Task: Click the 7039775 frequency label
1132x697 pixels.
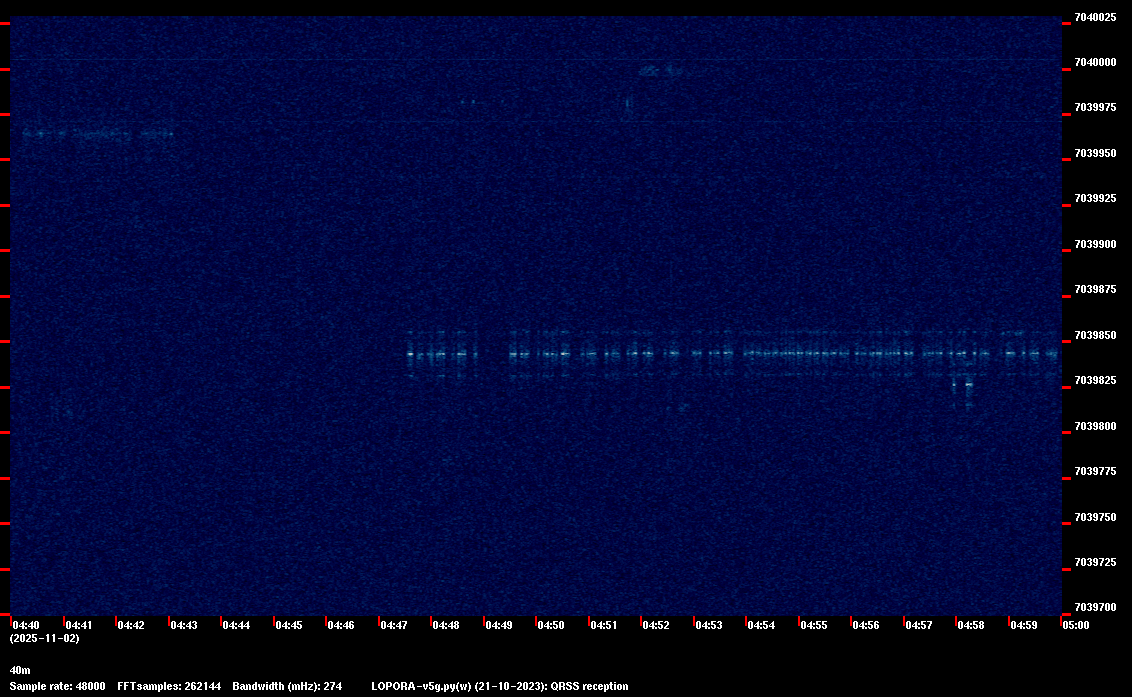Action: tap(1095, 472)
